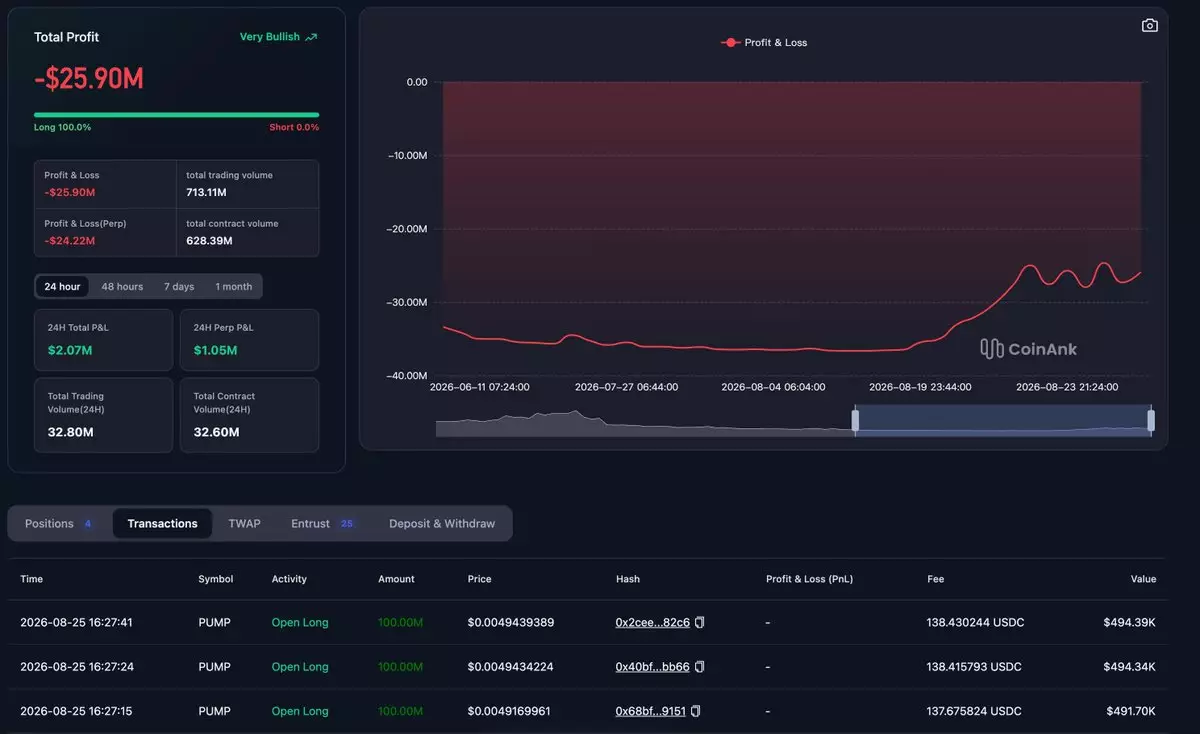Copy hash 0x68bf...9151 with copy icon
This screenshot has width=1200, height=734.
point(696,711)
